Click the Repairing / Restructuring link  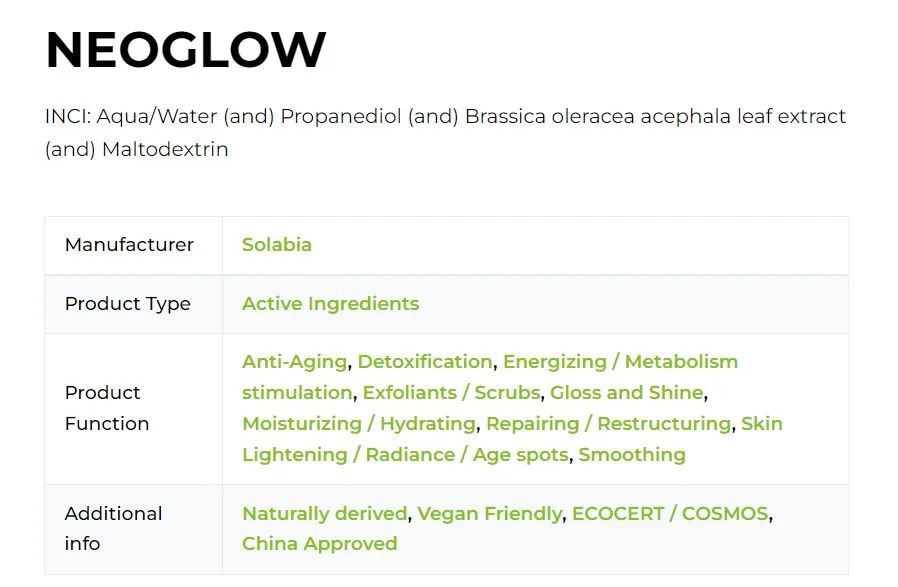[x=608, y=424]
